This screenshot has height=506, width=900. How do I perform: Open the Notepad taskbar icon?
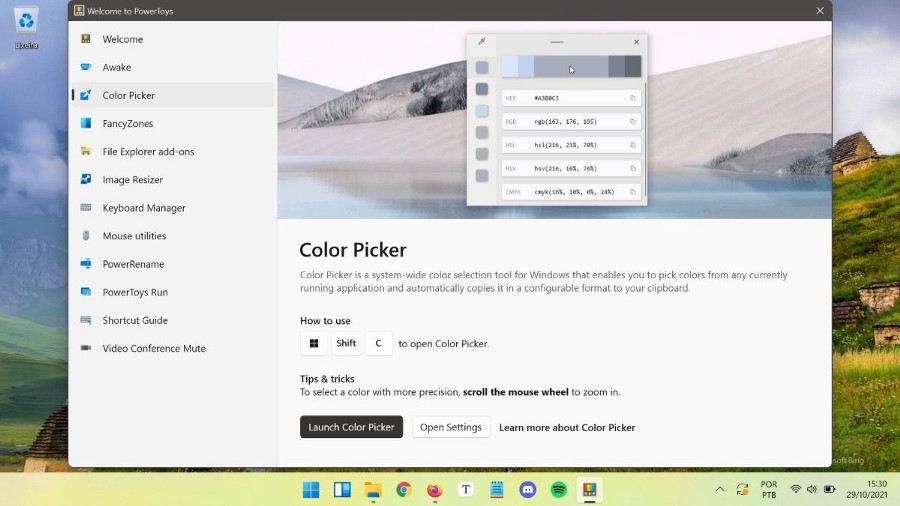point(497,489)
